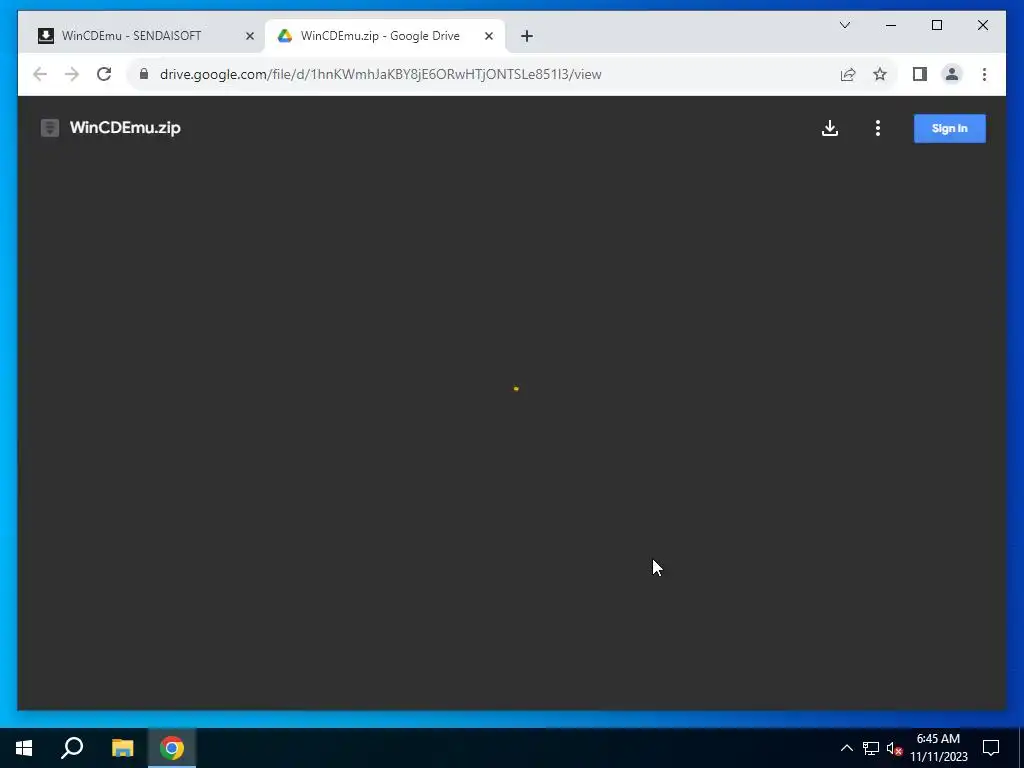This screenshot has height=768, width=1024.
Task: Select the WinCDEmu.zip - Google Drive tab
Action: 385,36
